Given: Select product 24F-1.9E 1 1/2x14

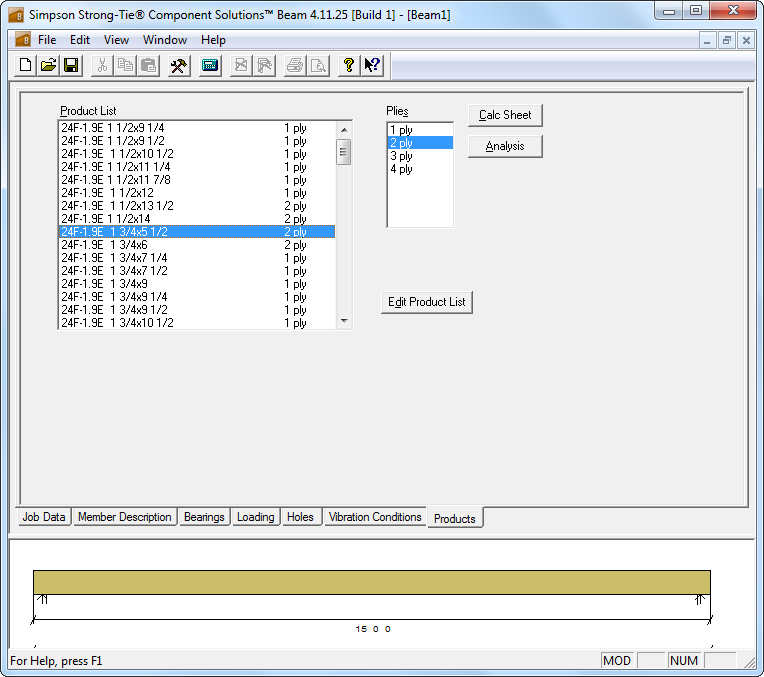Looking at the screenshot, I should (197, 219).
